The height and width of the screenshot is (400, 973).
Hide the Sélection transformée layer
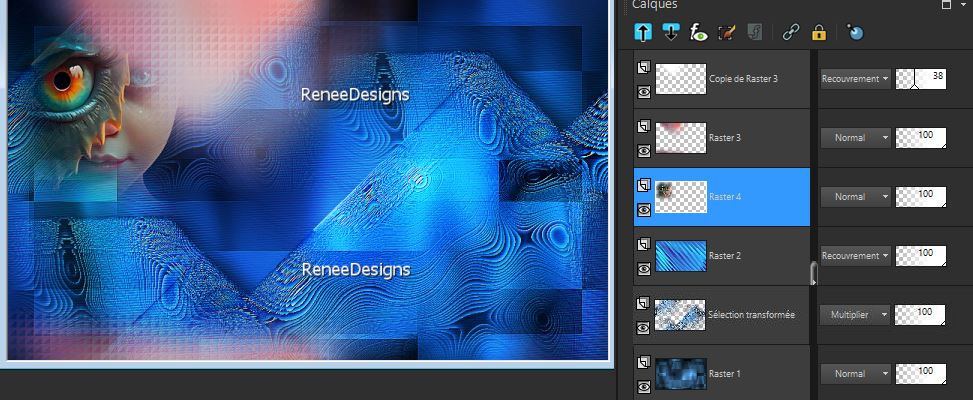coord(643,327)
